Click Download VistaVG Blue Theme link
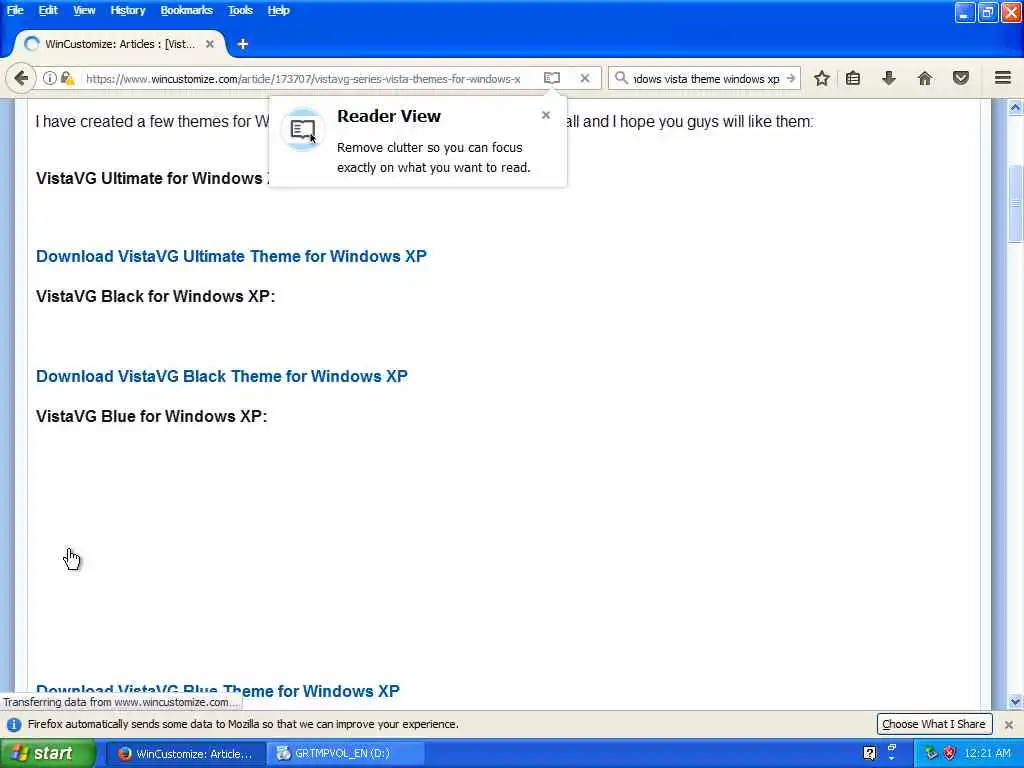 click(x=217, y=691)
